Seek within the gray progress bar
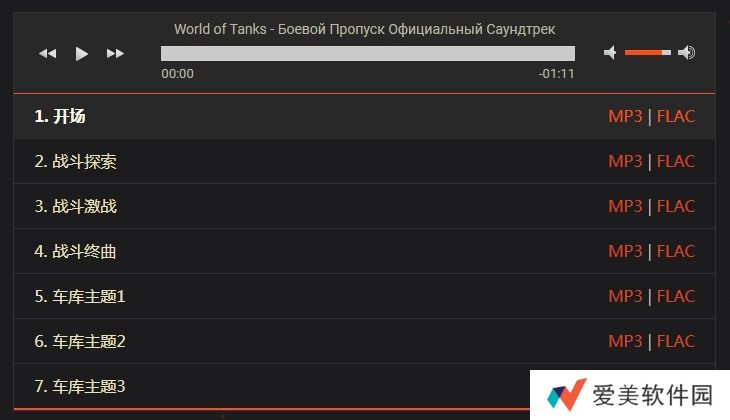This screenshot has height=420, width=730. 367,53
